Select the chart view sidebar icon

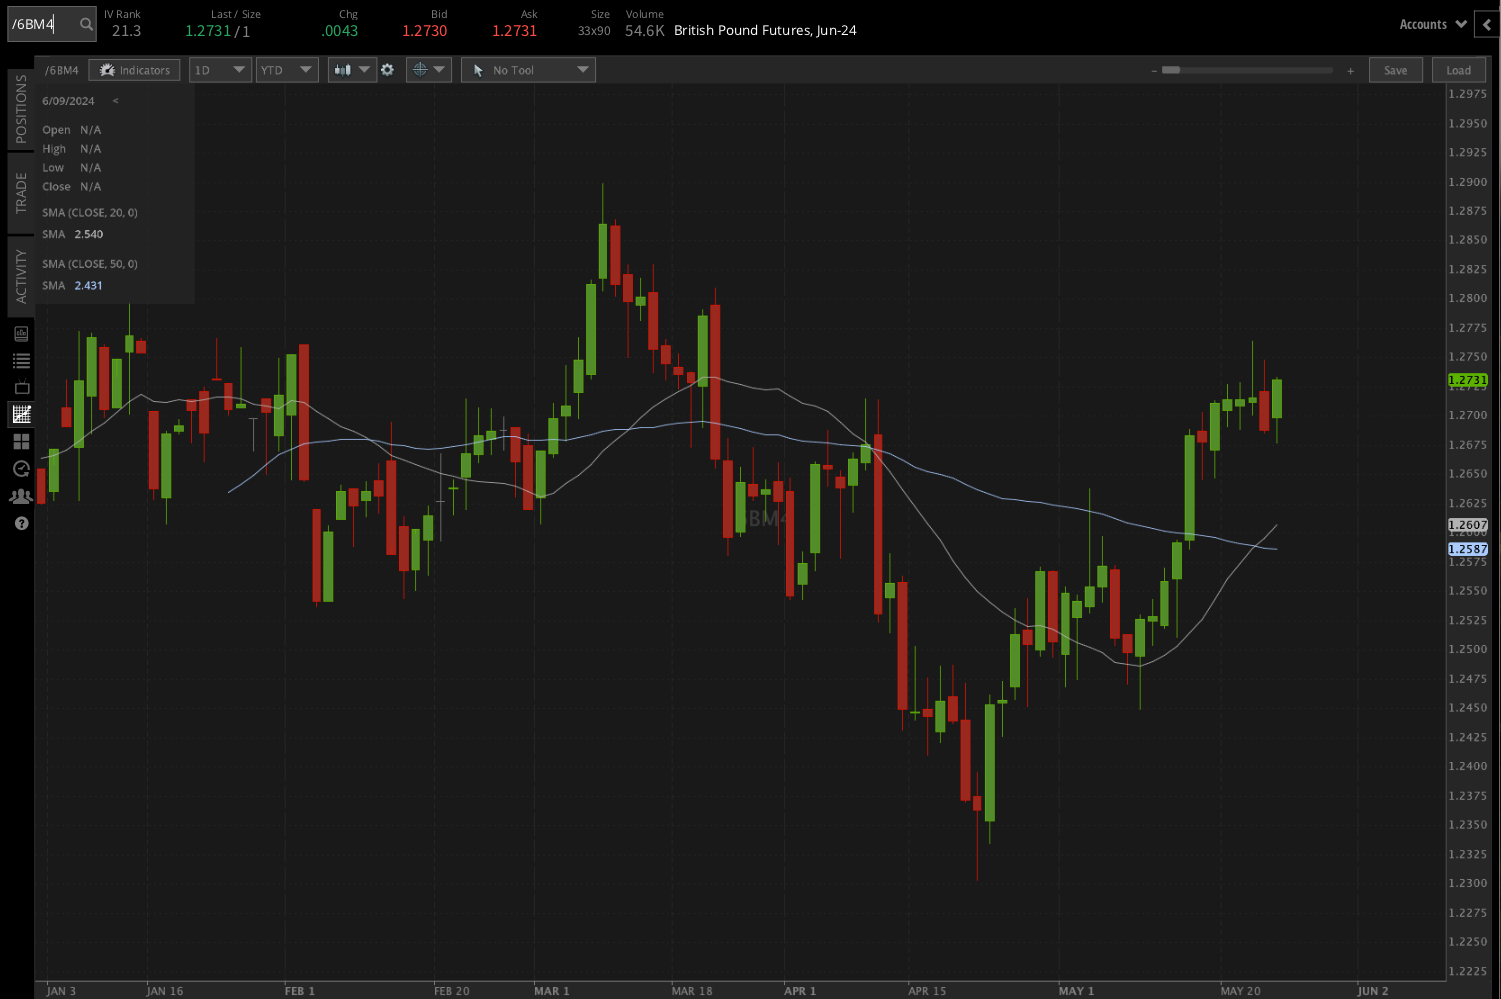coord(21,414)
